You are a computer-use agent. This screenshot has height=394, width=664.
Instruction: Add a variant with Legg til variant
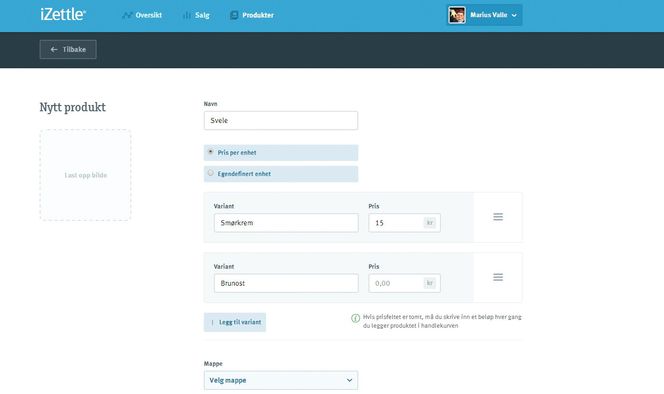(235, 322)
